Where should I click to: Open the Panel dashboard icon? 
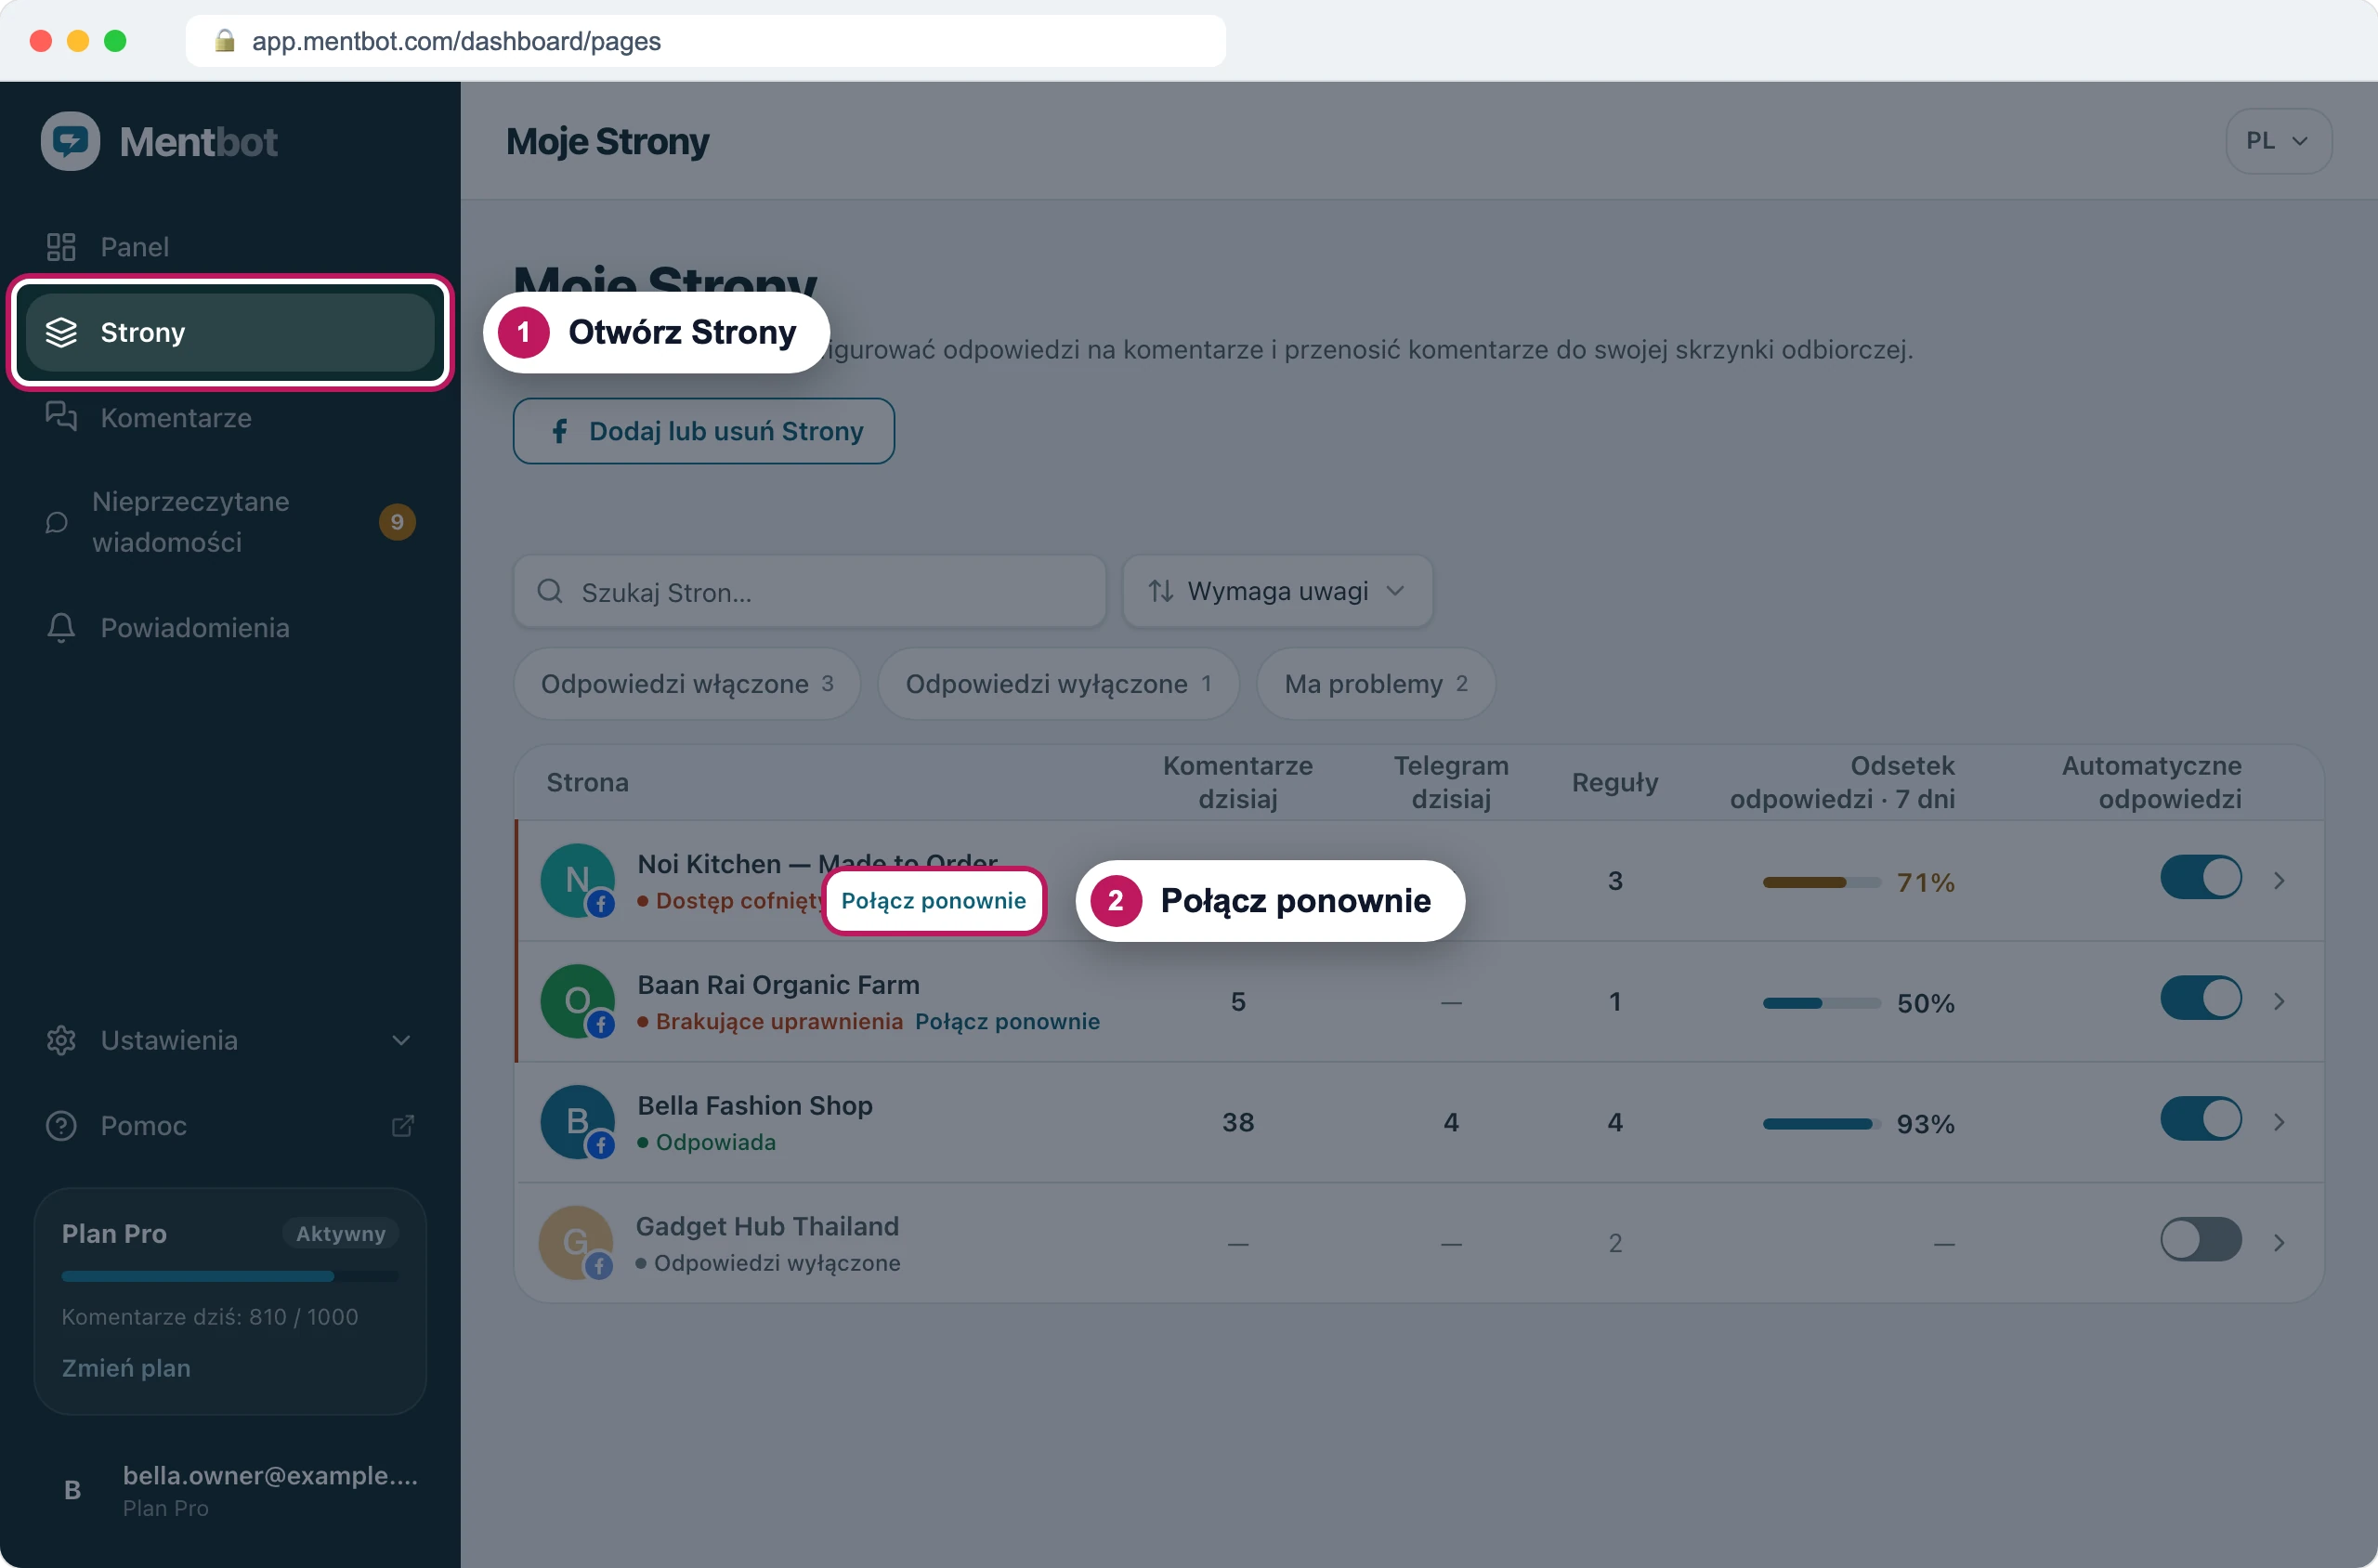pos(61,247)
